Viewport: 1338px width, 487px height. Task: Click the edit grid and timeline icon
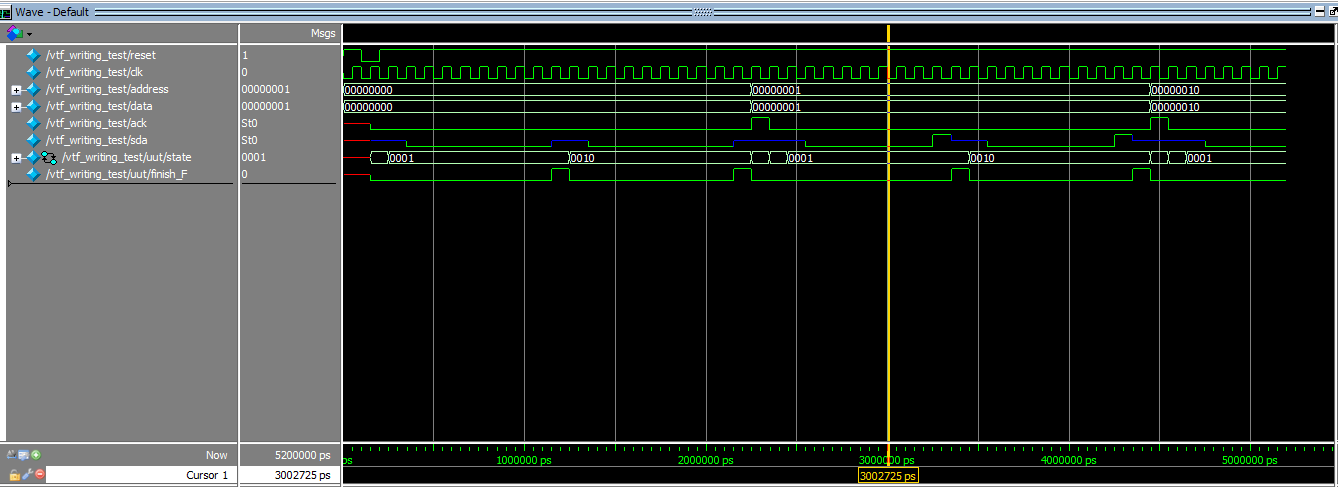point(25,455)
